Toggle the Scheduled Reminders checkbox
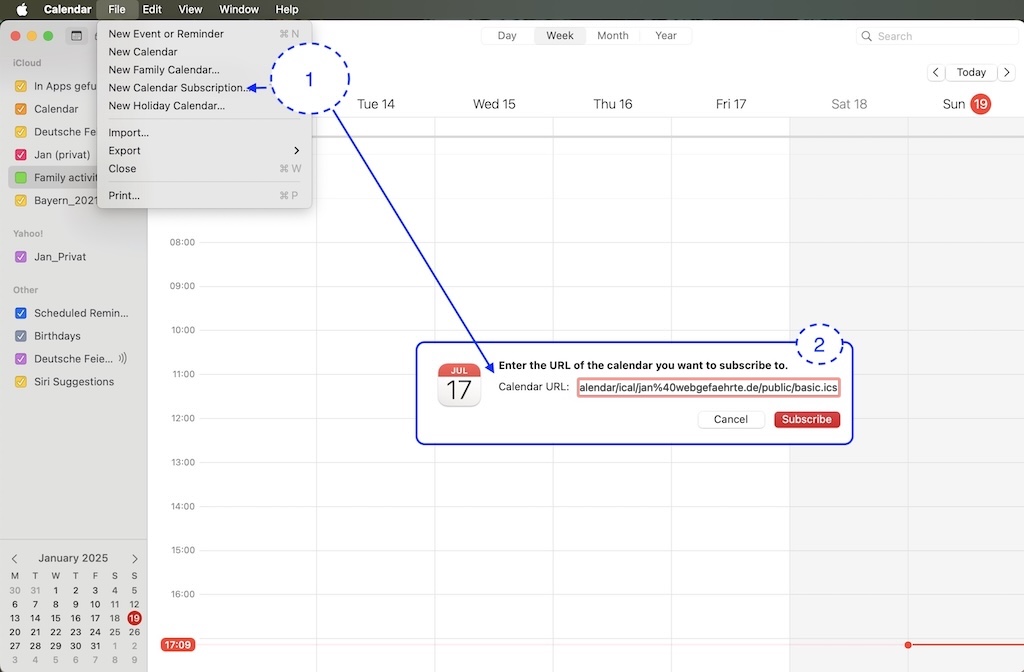 [21, 313]
